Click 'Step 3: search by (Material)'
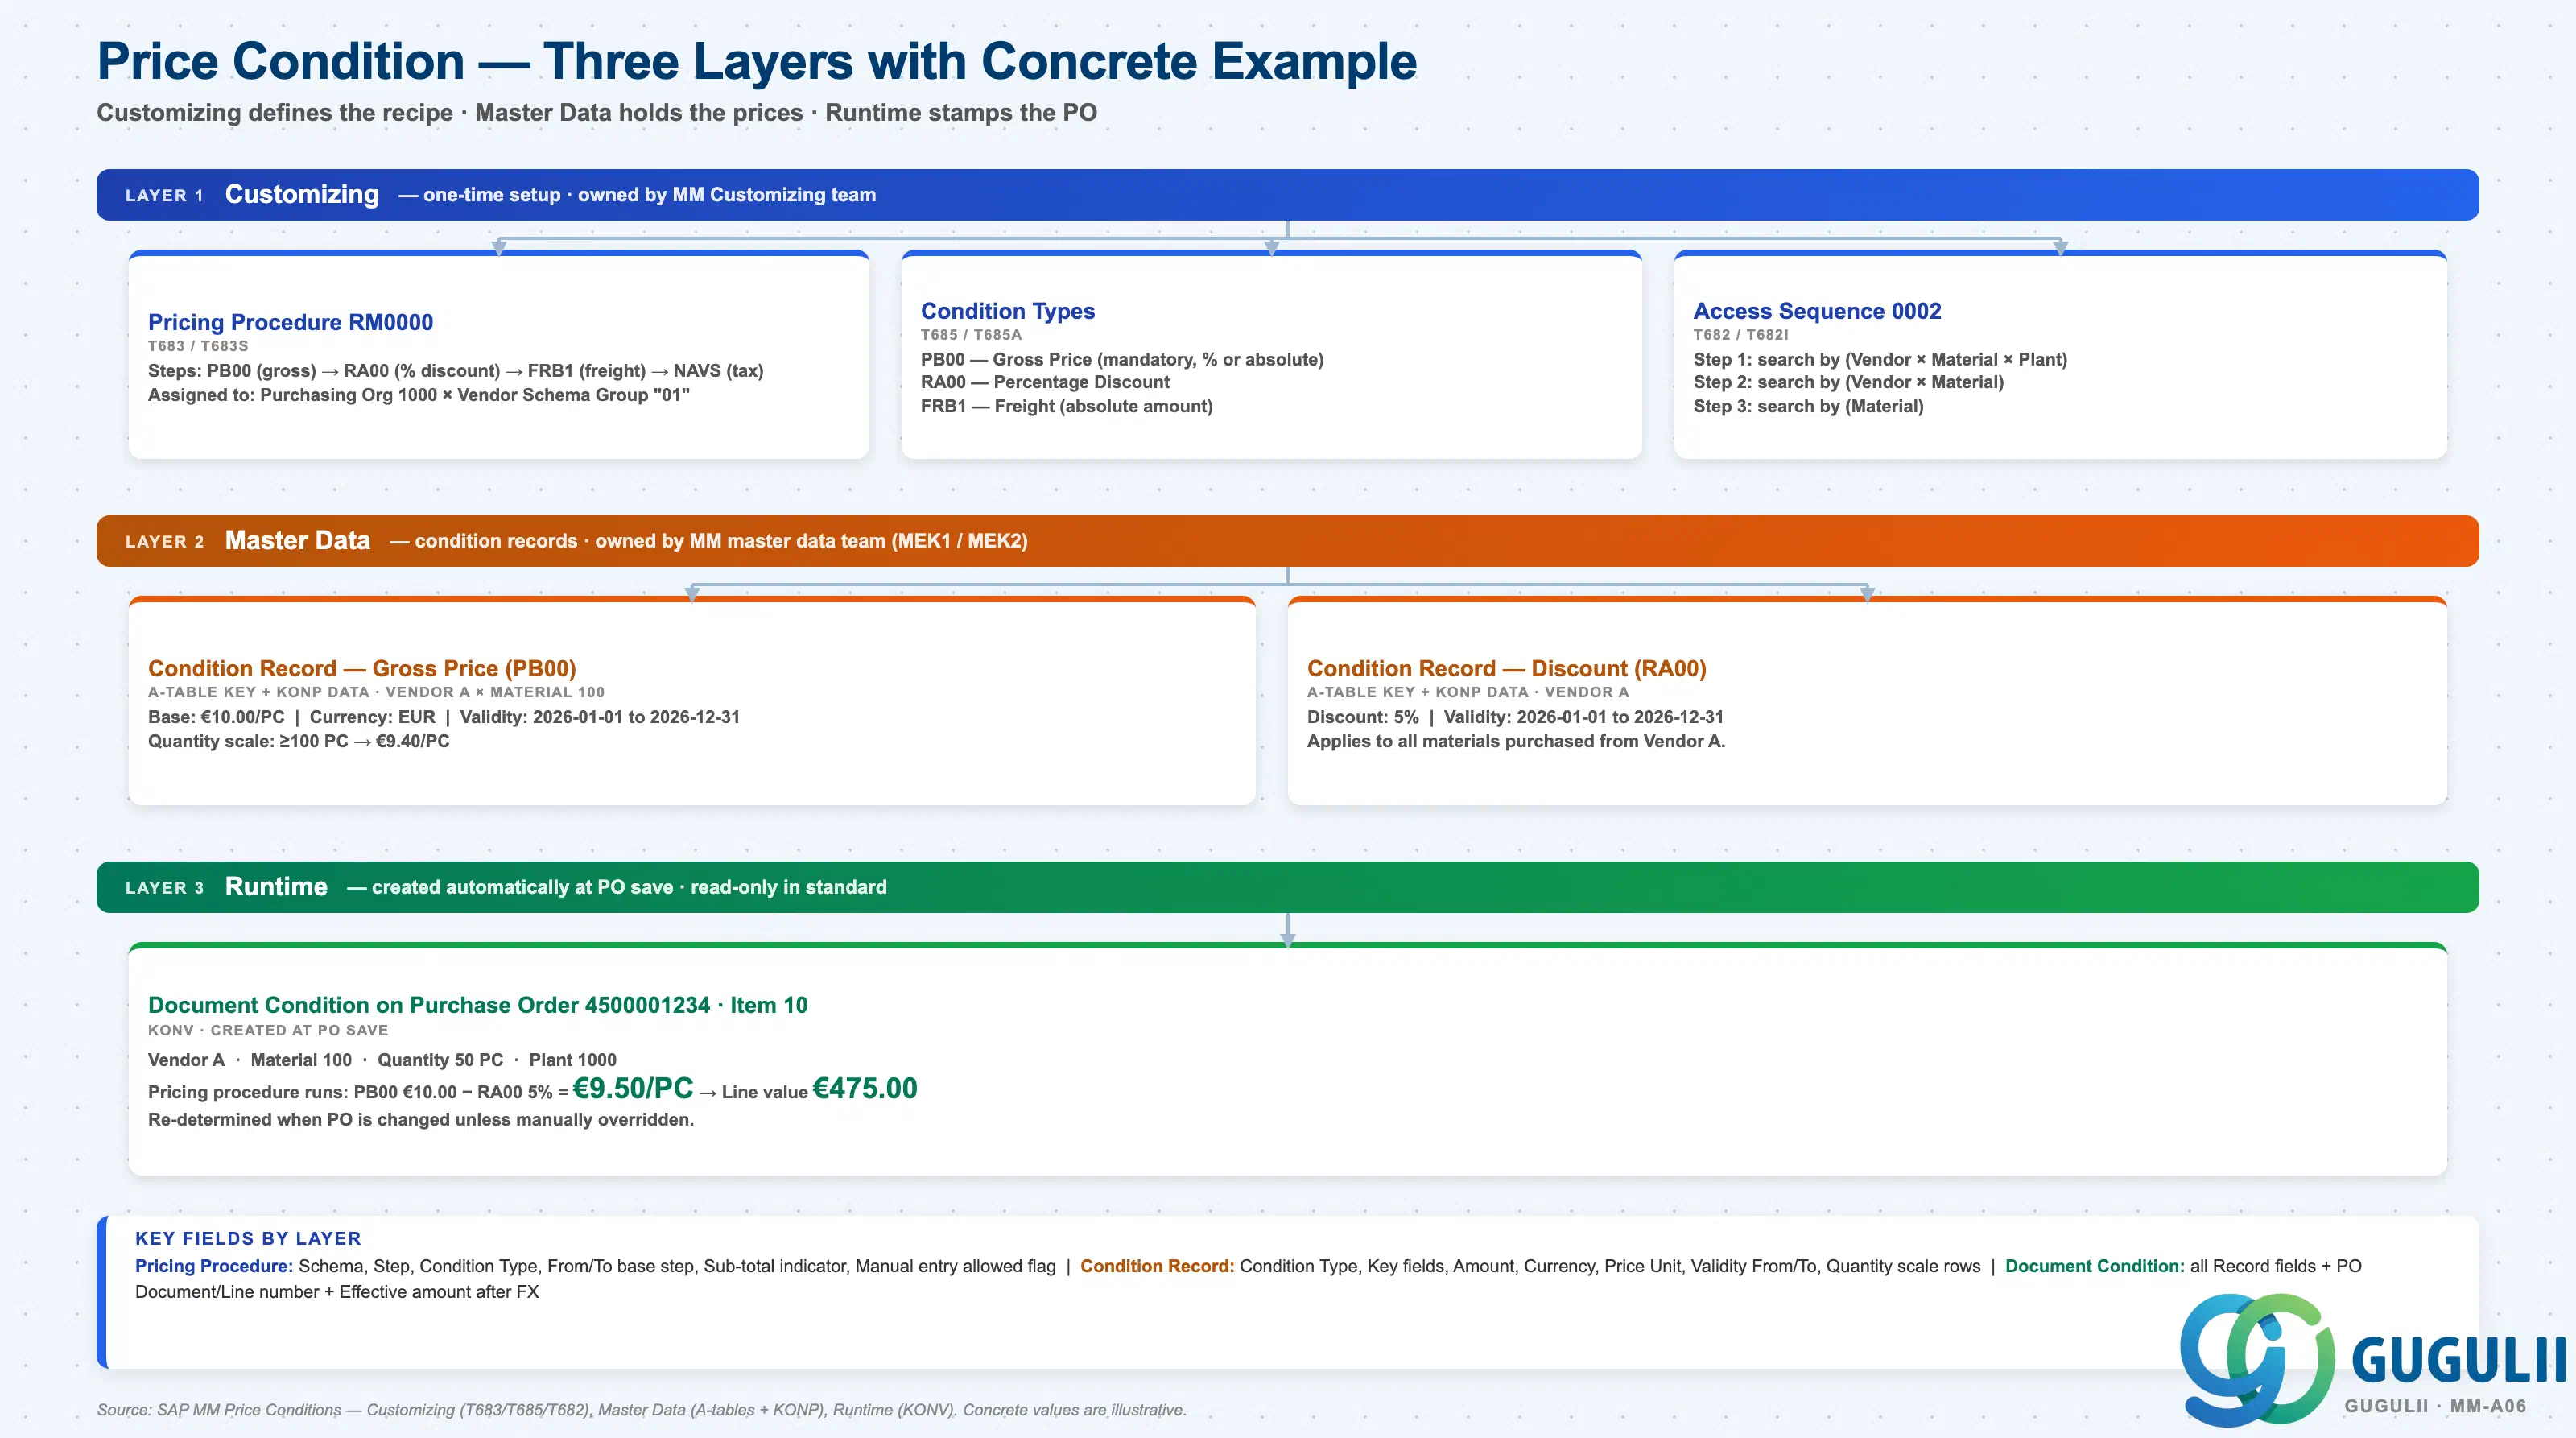Image resolution: width=2576 pixels, height=1438 pixels. (1808, 406)
